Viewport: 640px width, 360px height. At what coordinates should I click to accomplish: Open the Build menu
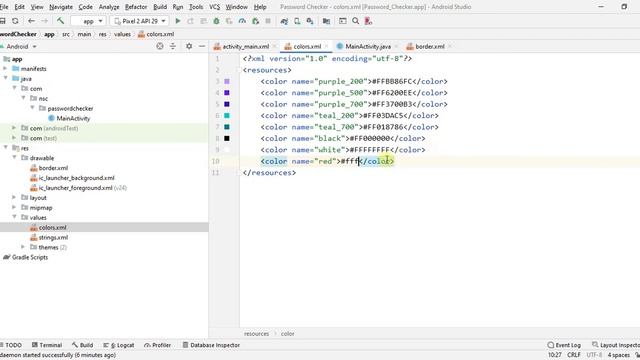point(160,7)
